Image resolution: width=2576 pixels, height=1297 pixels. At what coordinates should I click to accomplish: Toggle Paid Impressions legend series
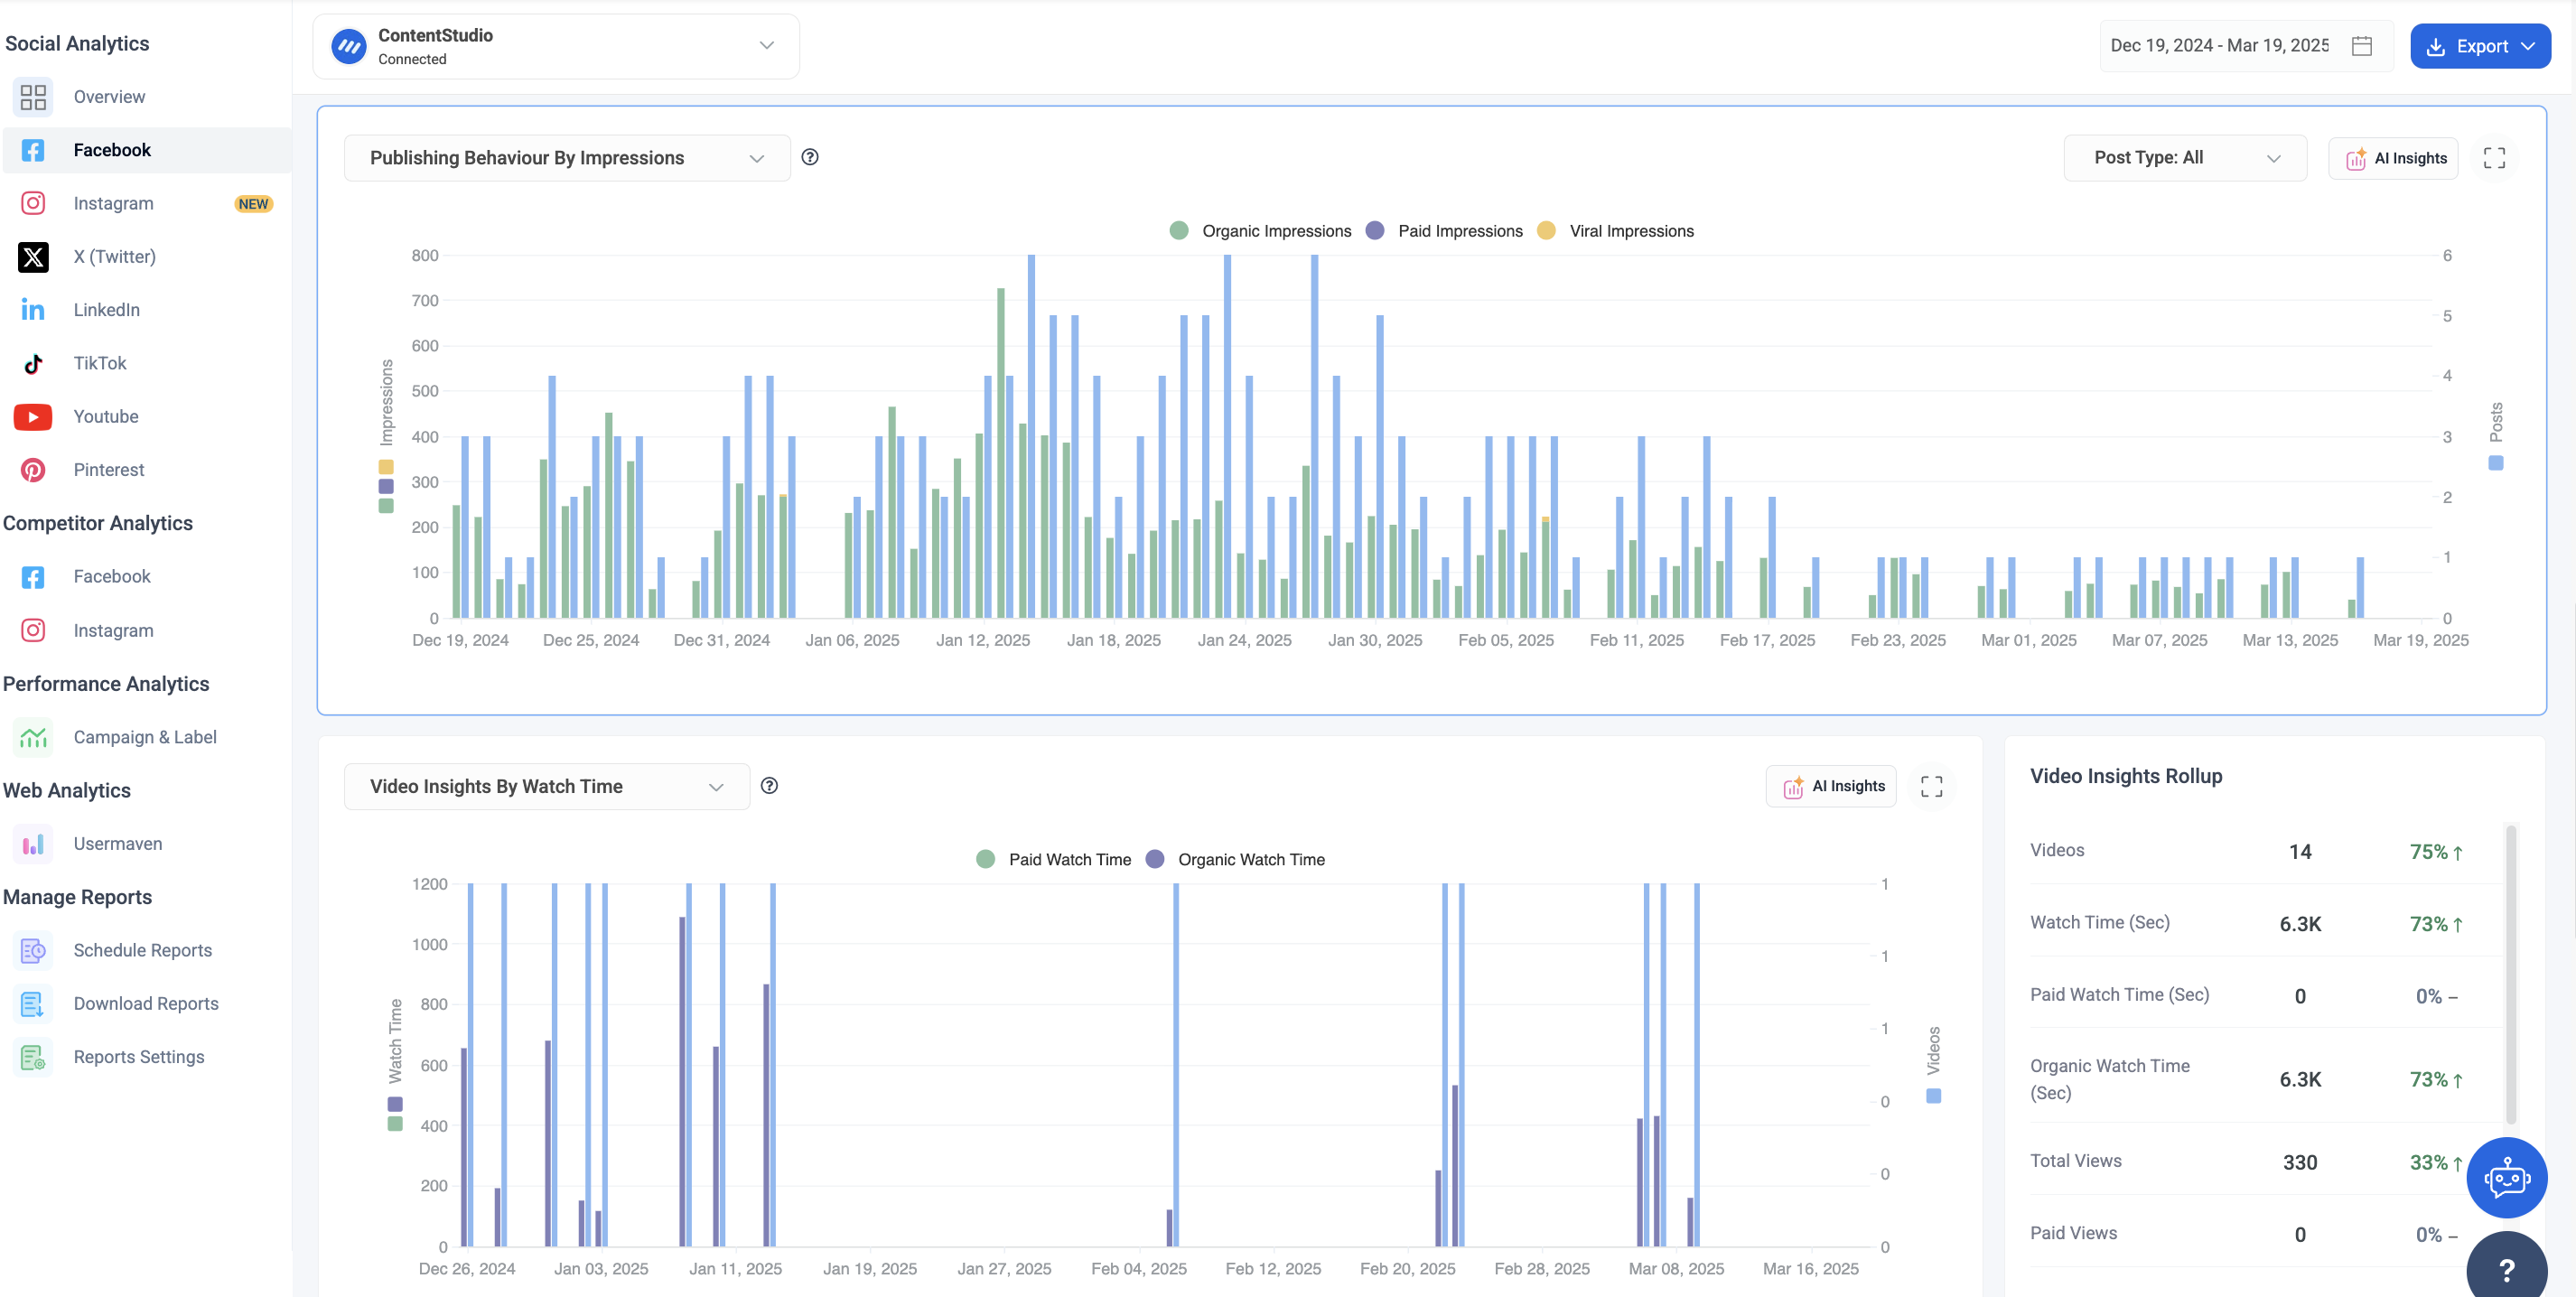1444,231
